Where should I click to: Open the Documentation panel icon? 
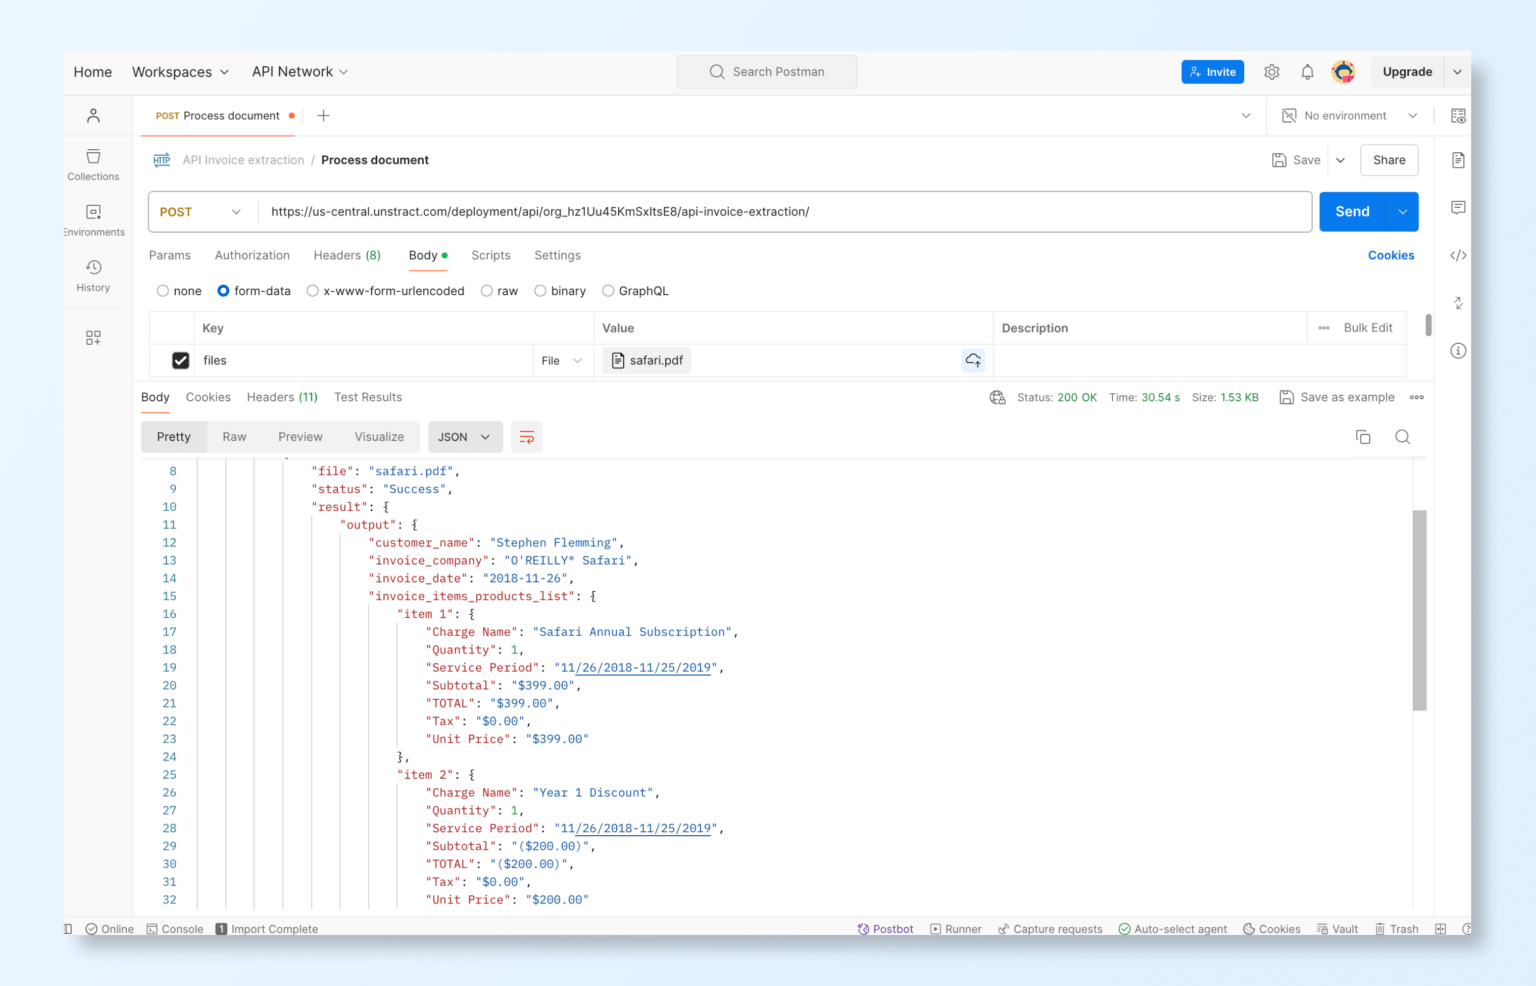pos(1458,160)
